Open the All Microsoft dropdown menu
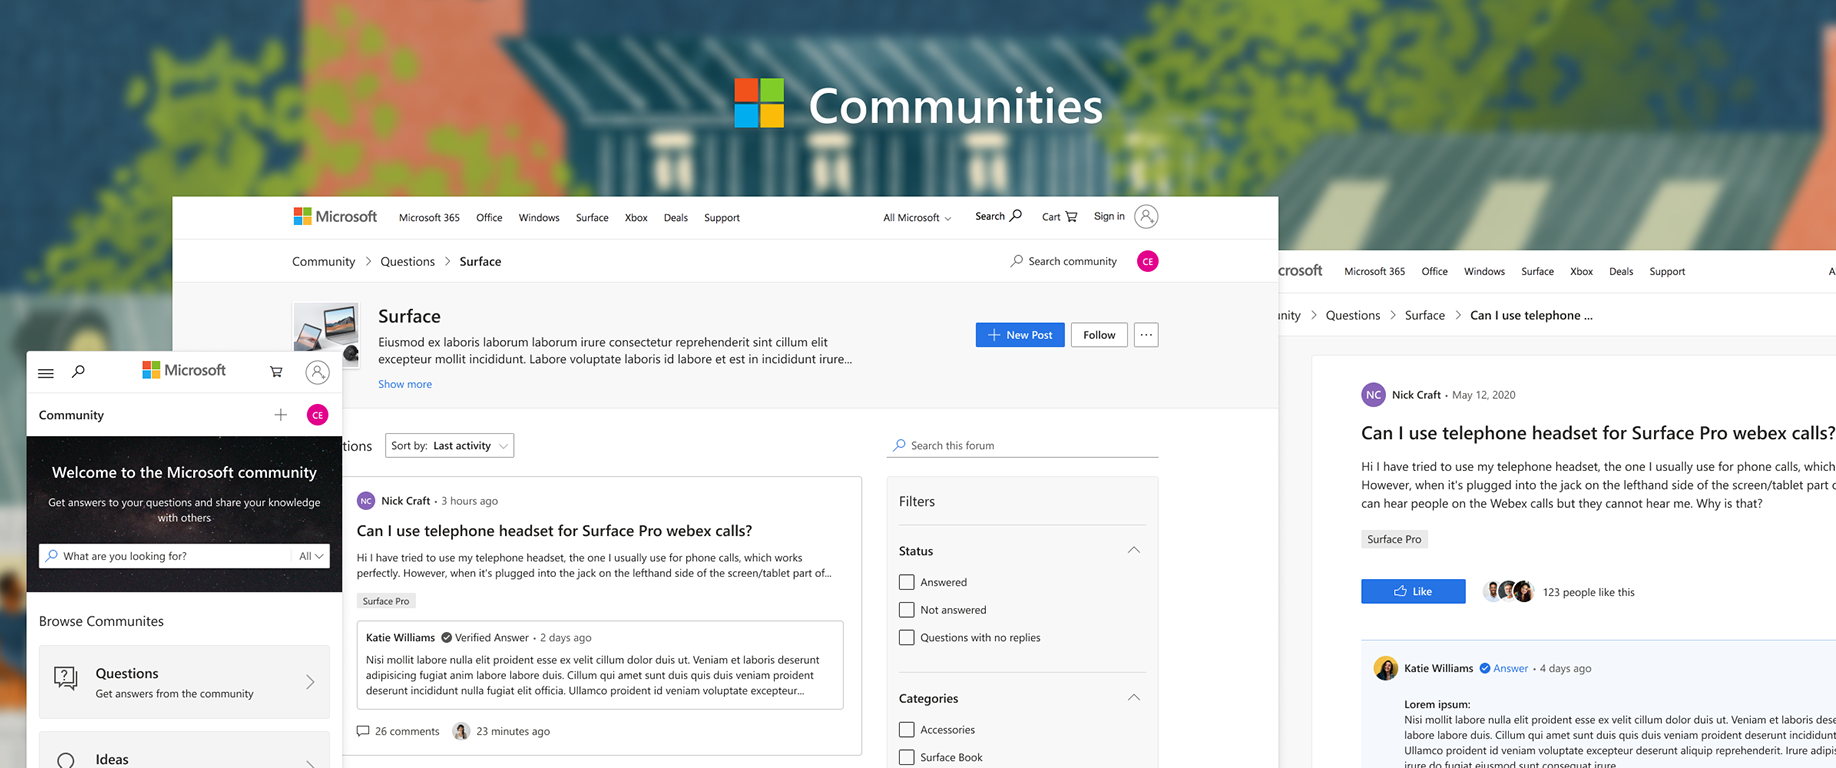This screenshot has width=1836, height=768. pyautogui.click(x=917, y=217)
